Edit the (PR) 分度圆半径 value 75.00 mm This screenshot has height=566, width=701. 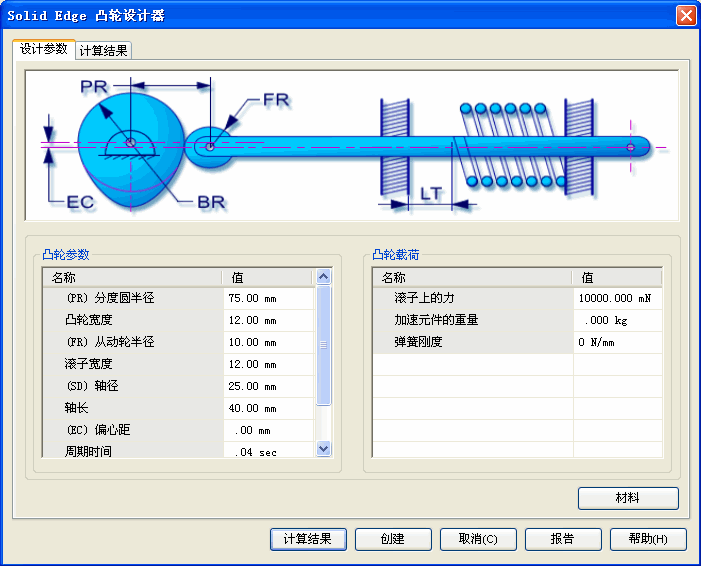tap(267, 298)
